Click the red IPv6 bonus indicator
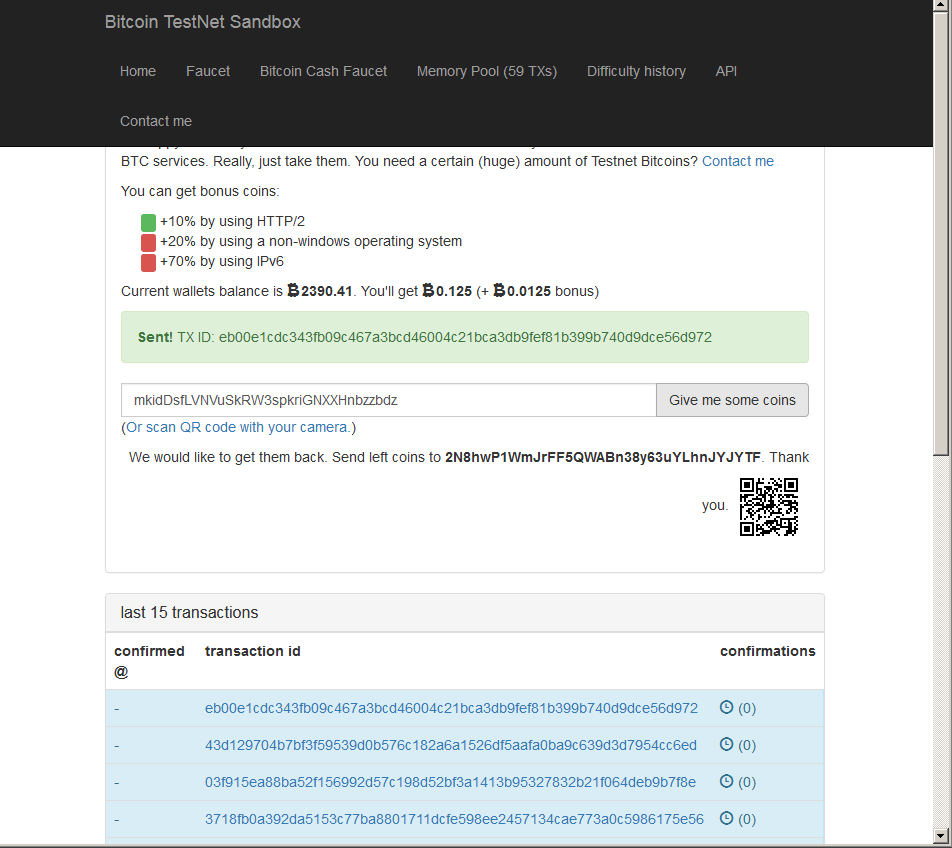This screenshot has height=848, width=952. 148,262
